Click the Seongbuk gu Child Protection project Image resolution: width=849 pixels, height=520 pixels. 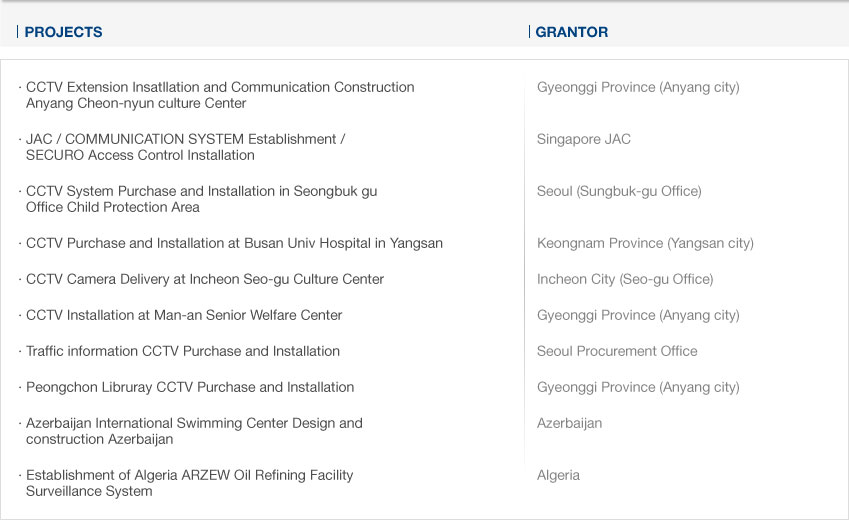(201, 199)
